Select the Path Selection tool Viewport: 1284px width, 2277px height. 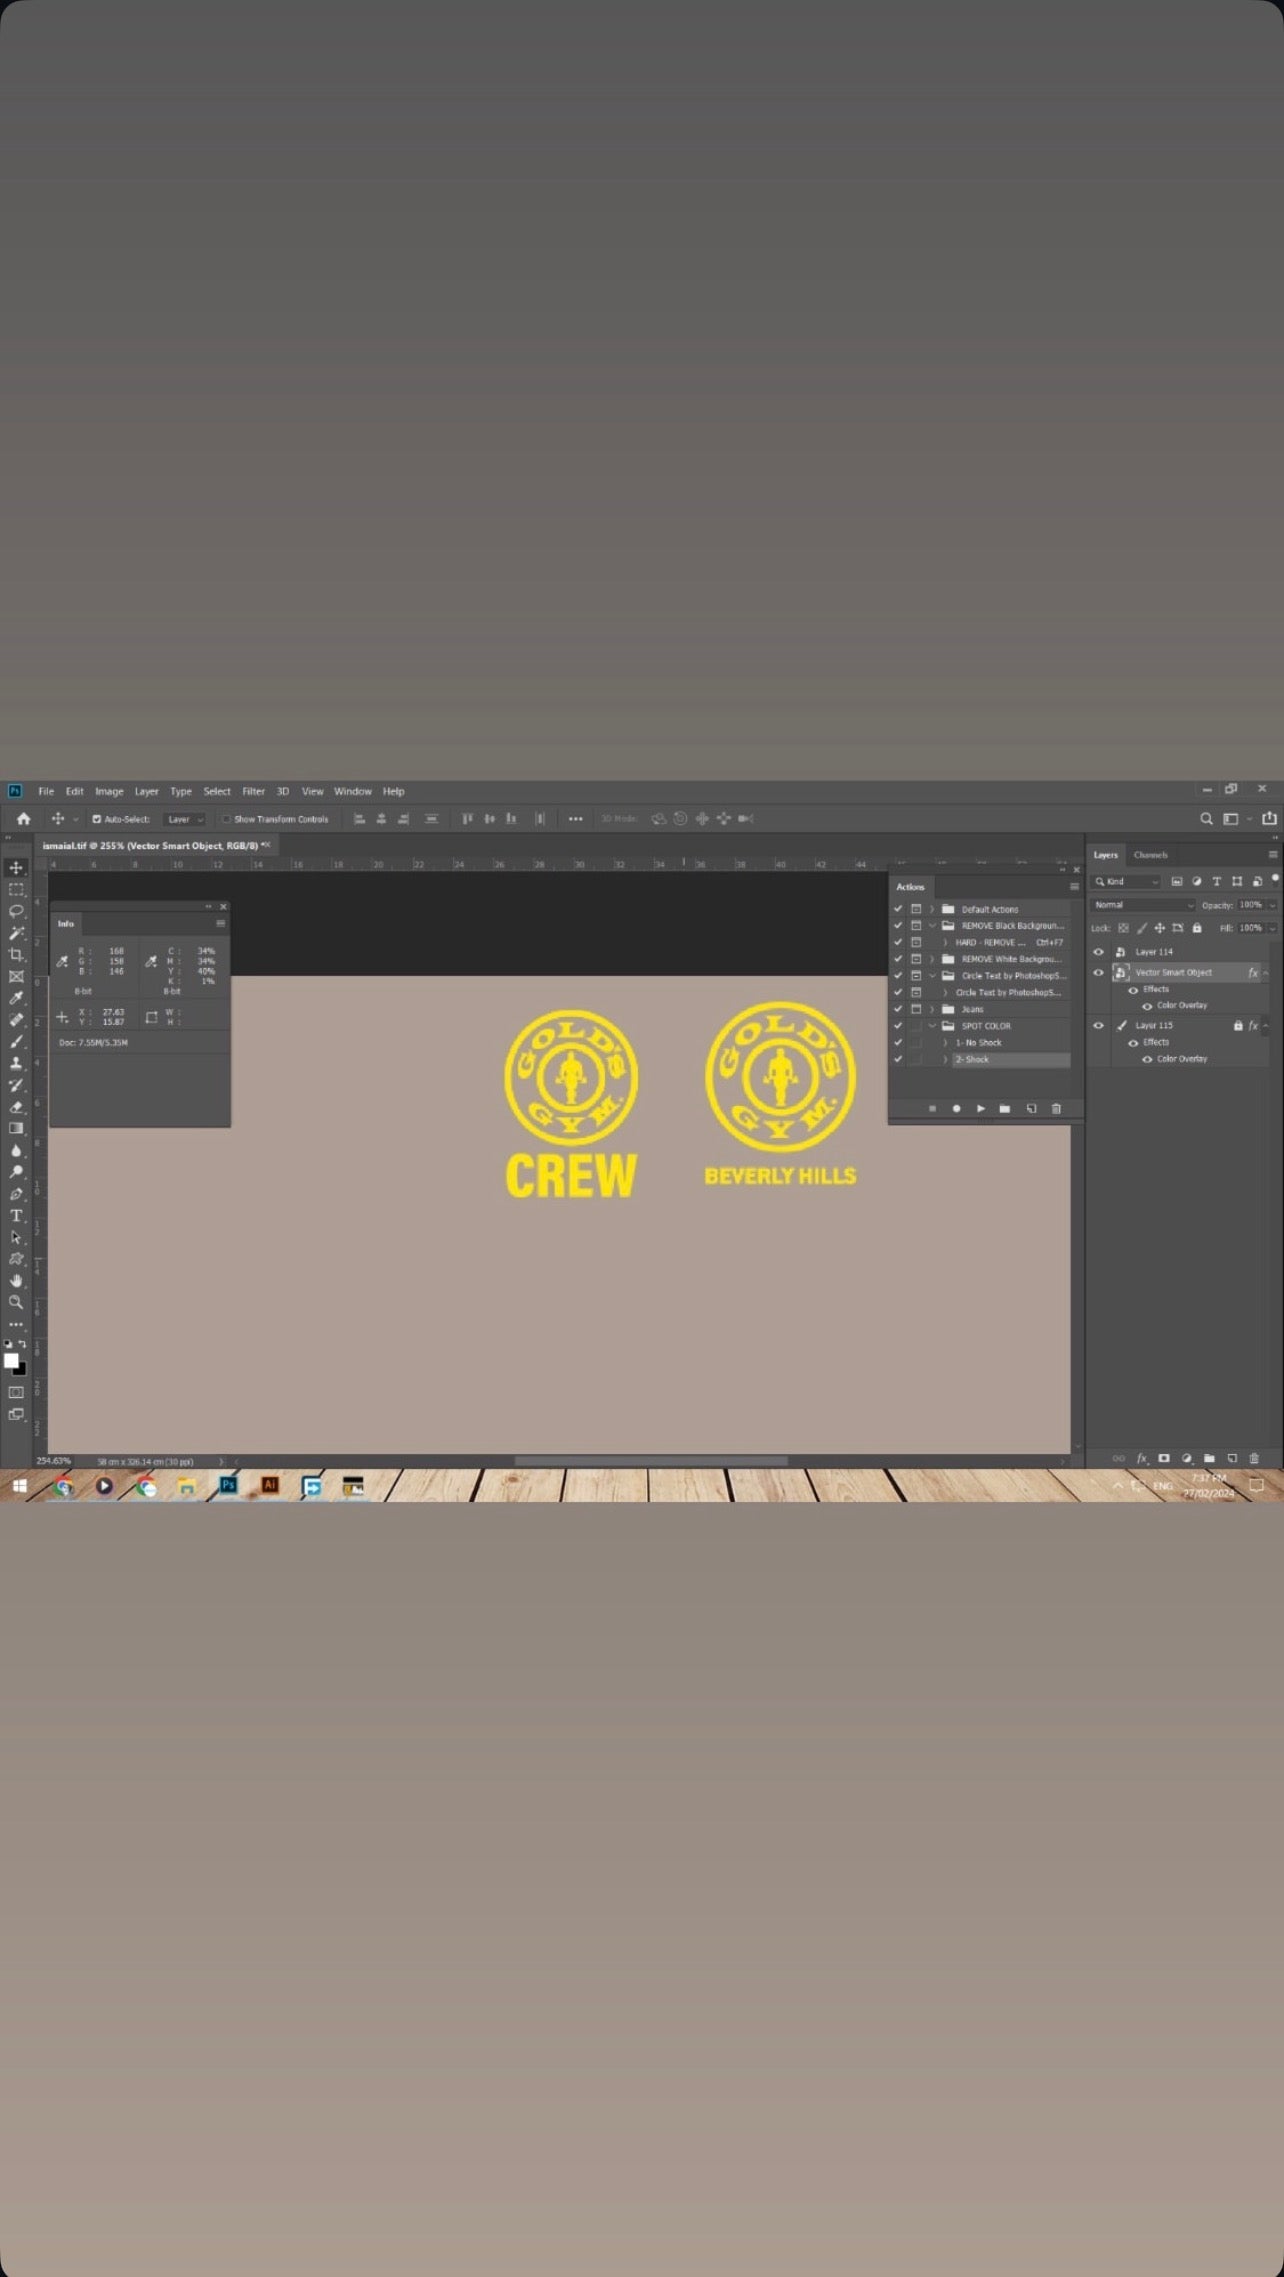16,1237
